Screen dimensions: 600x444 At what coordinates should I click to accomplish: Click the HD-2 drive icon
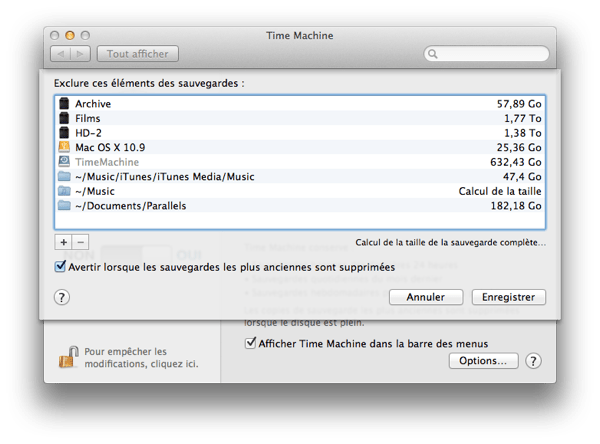point(65,133)
